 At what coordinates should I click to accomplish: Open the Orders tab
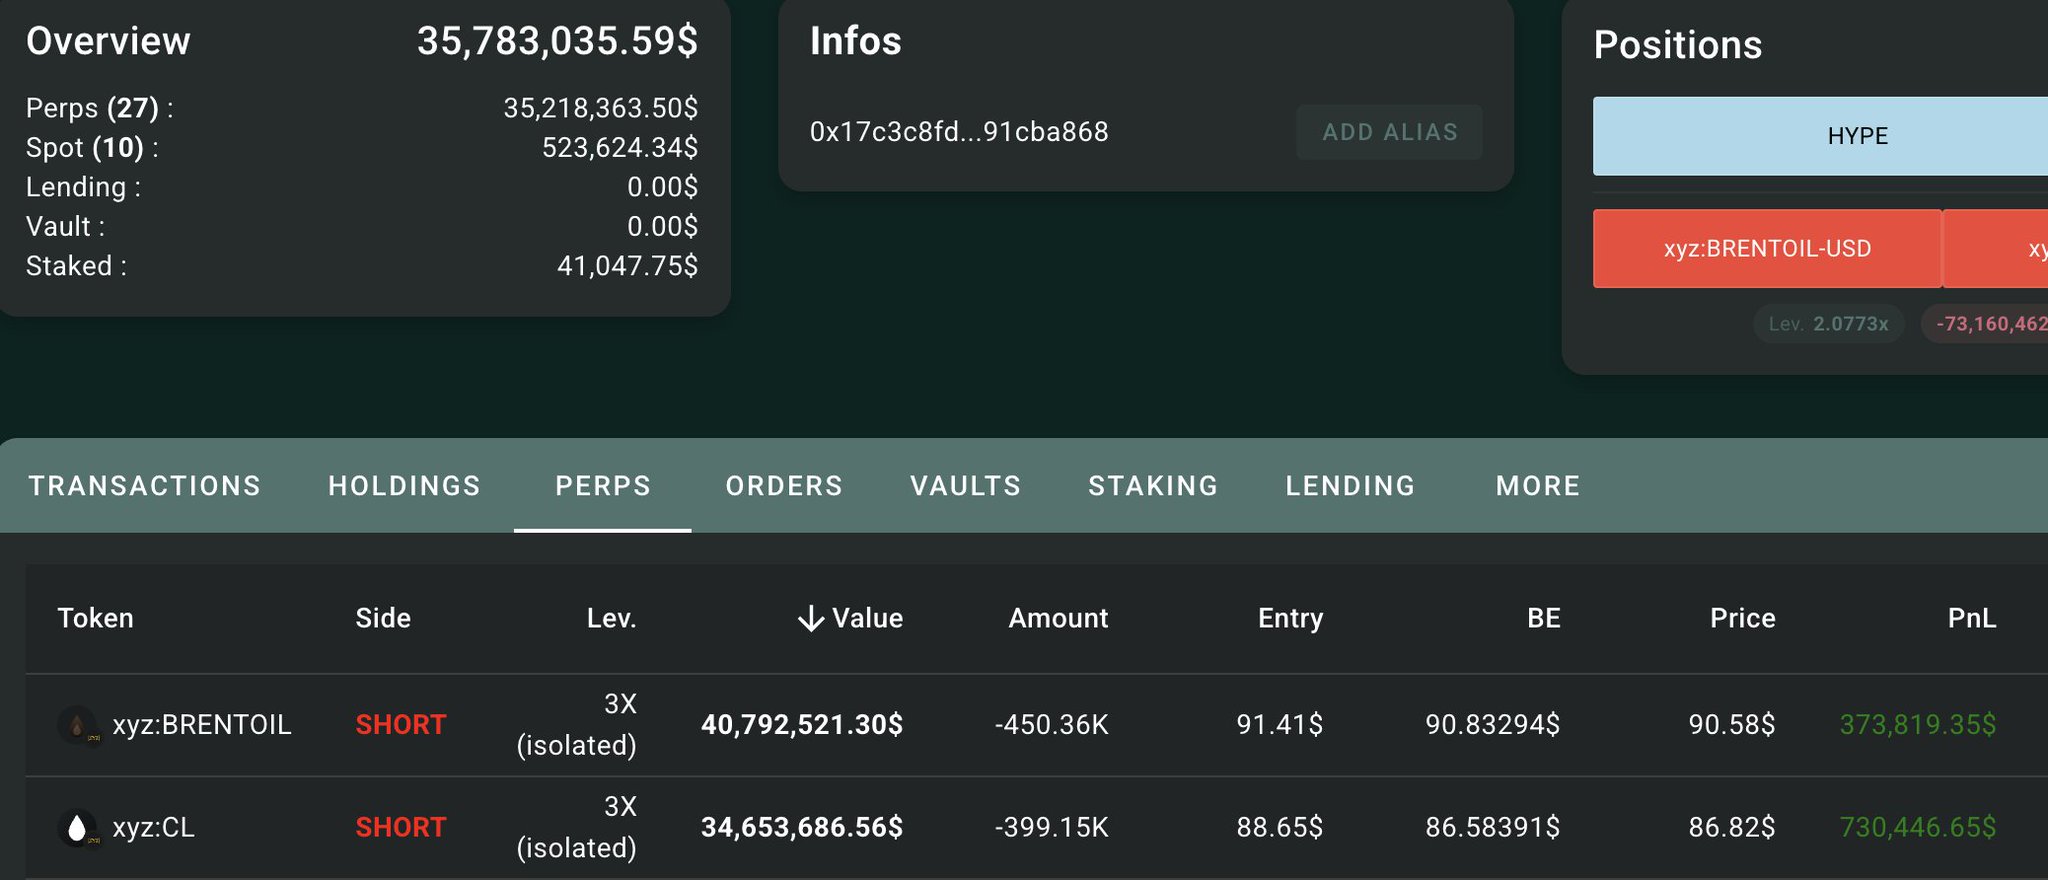click(784, 486)
